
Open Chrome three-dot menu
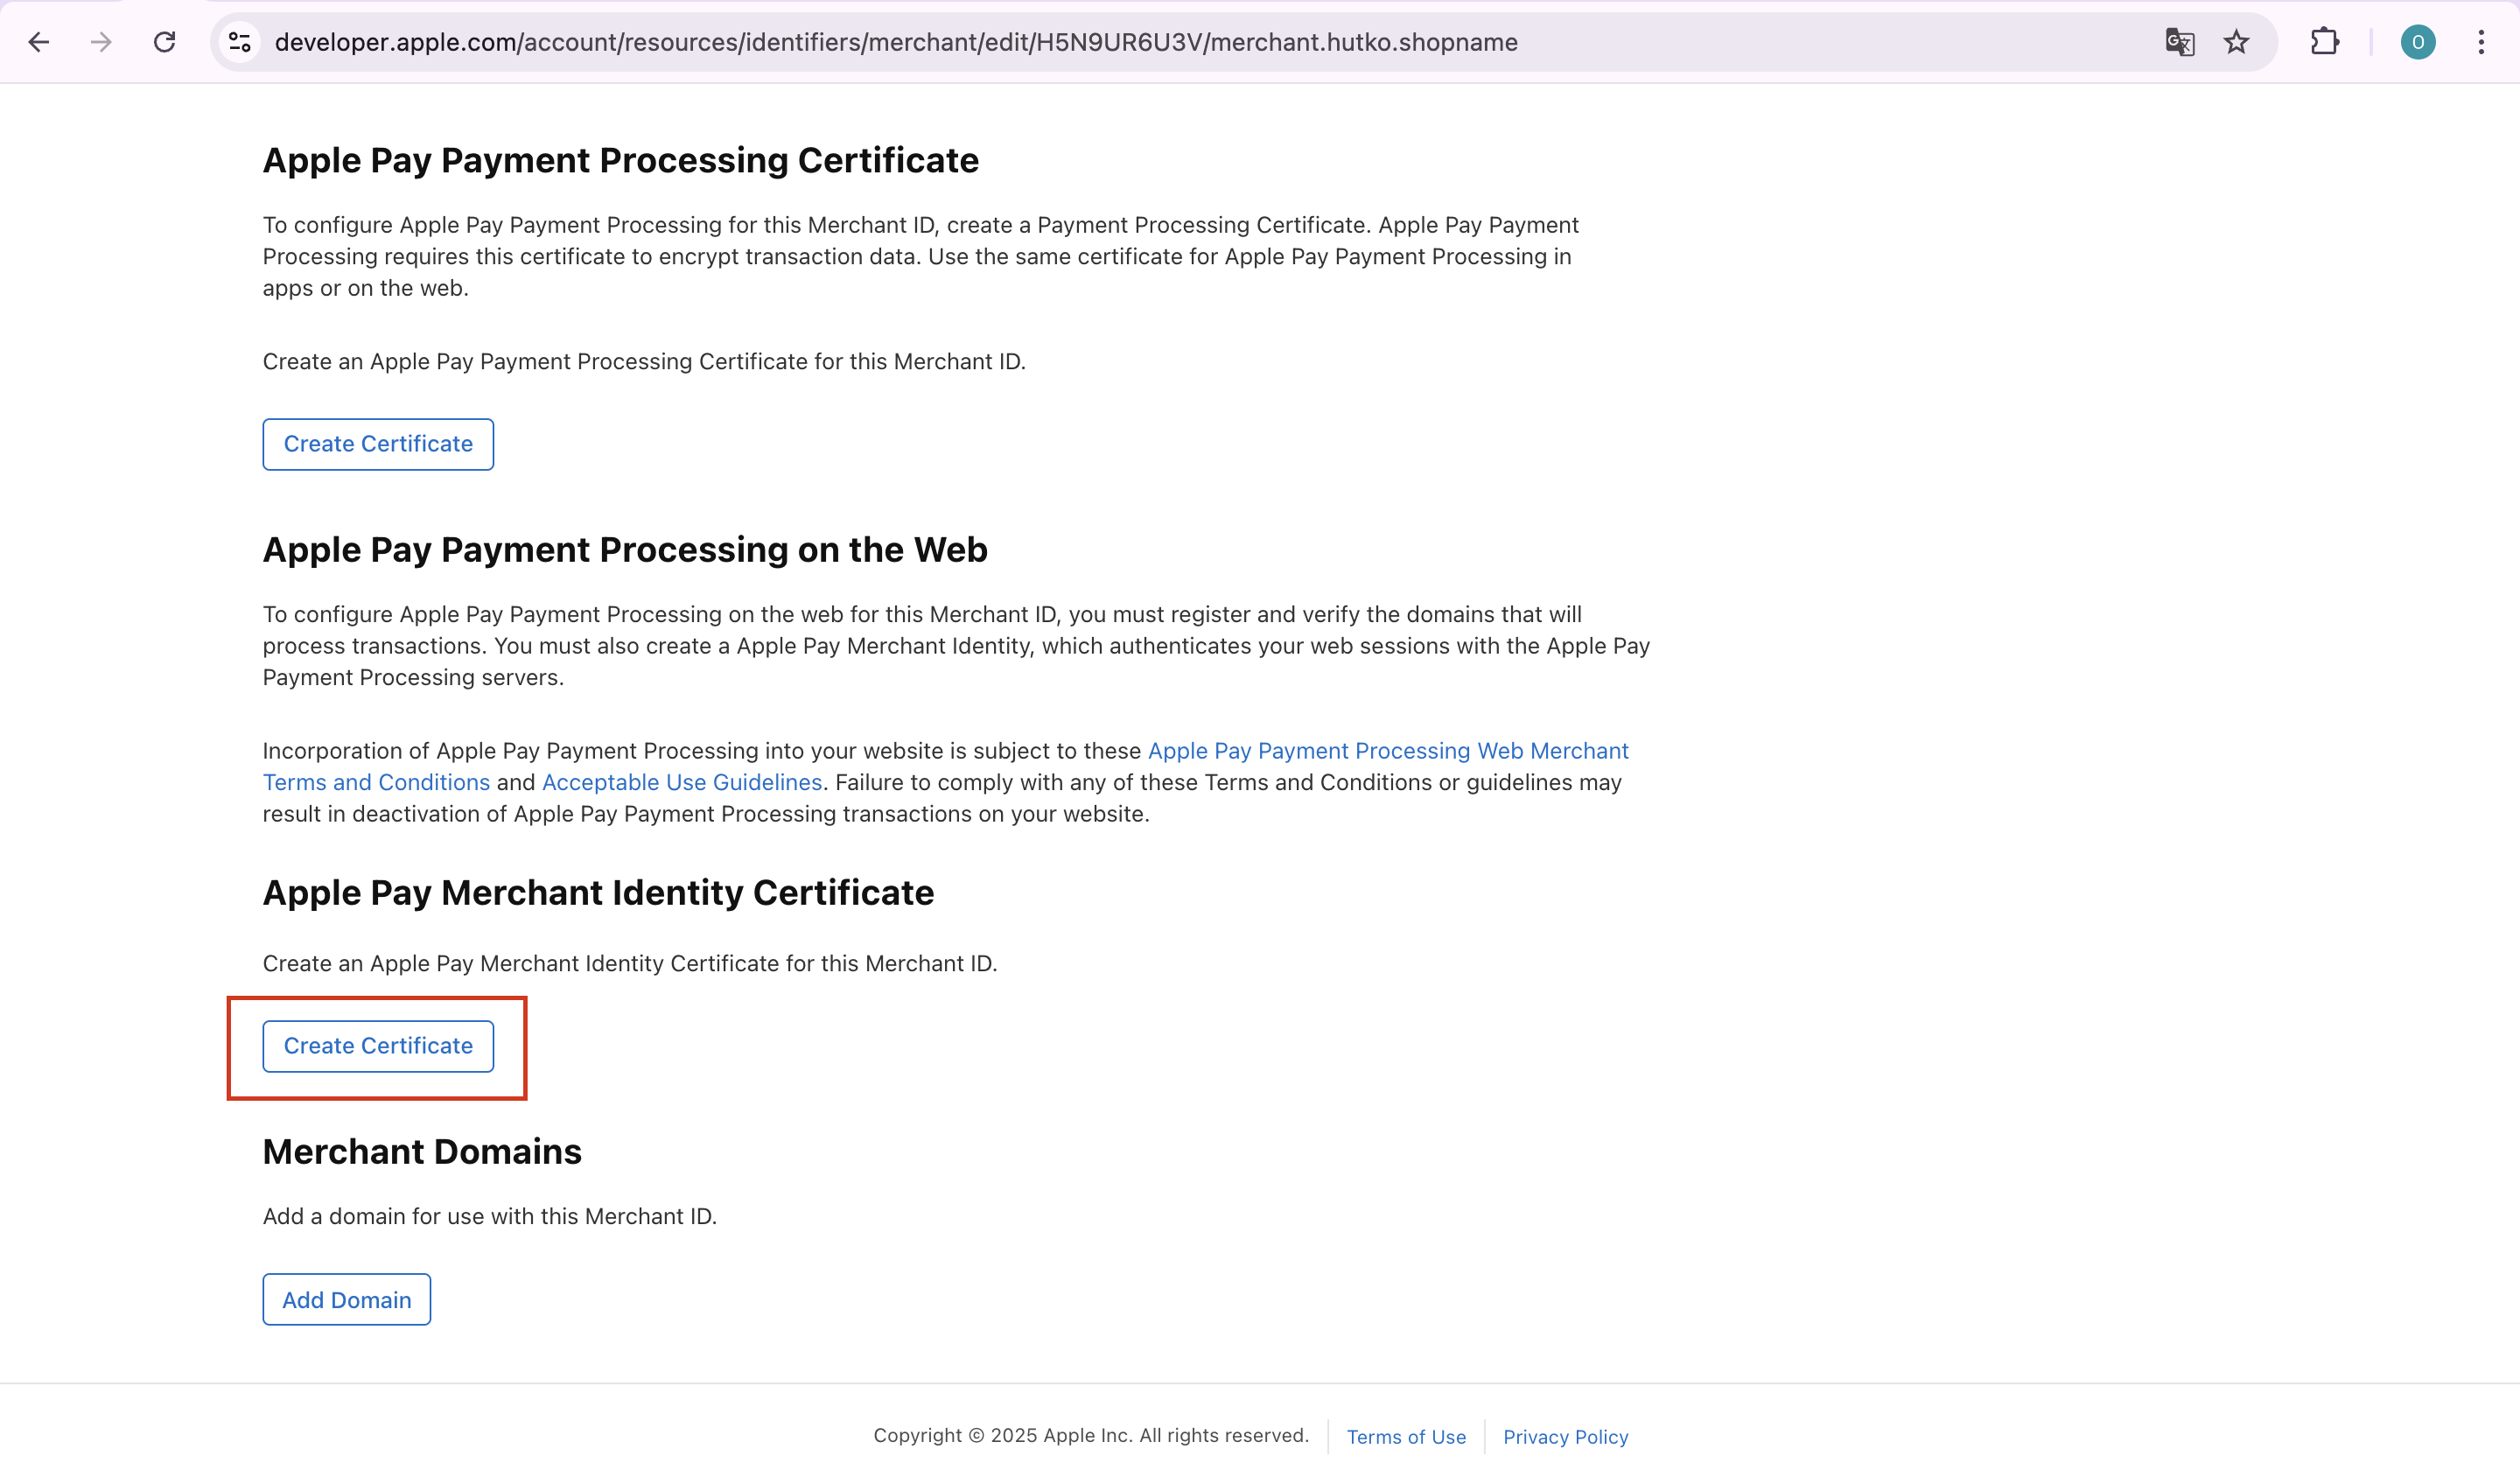coord(2481,42)
